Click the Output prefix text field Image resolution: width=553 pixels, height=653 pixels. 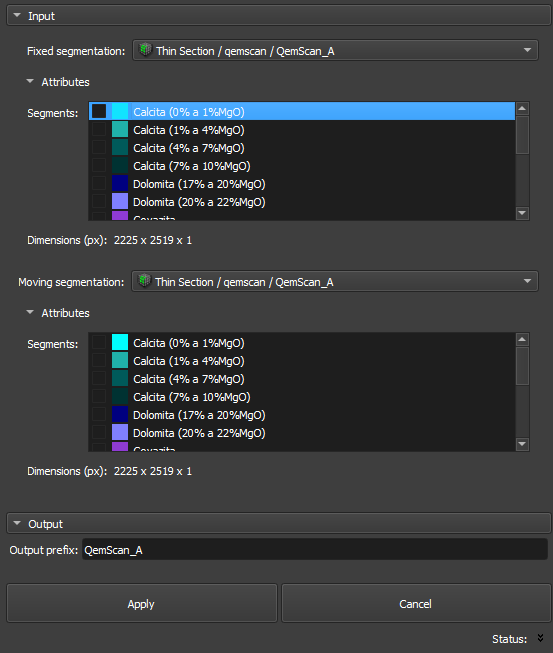pyautogui.click(x=314, y=550)
